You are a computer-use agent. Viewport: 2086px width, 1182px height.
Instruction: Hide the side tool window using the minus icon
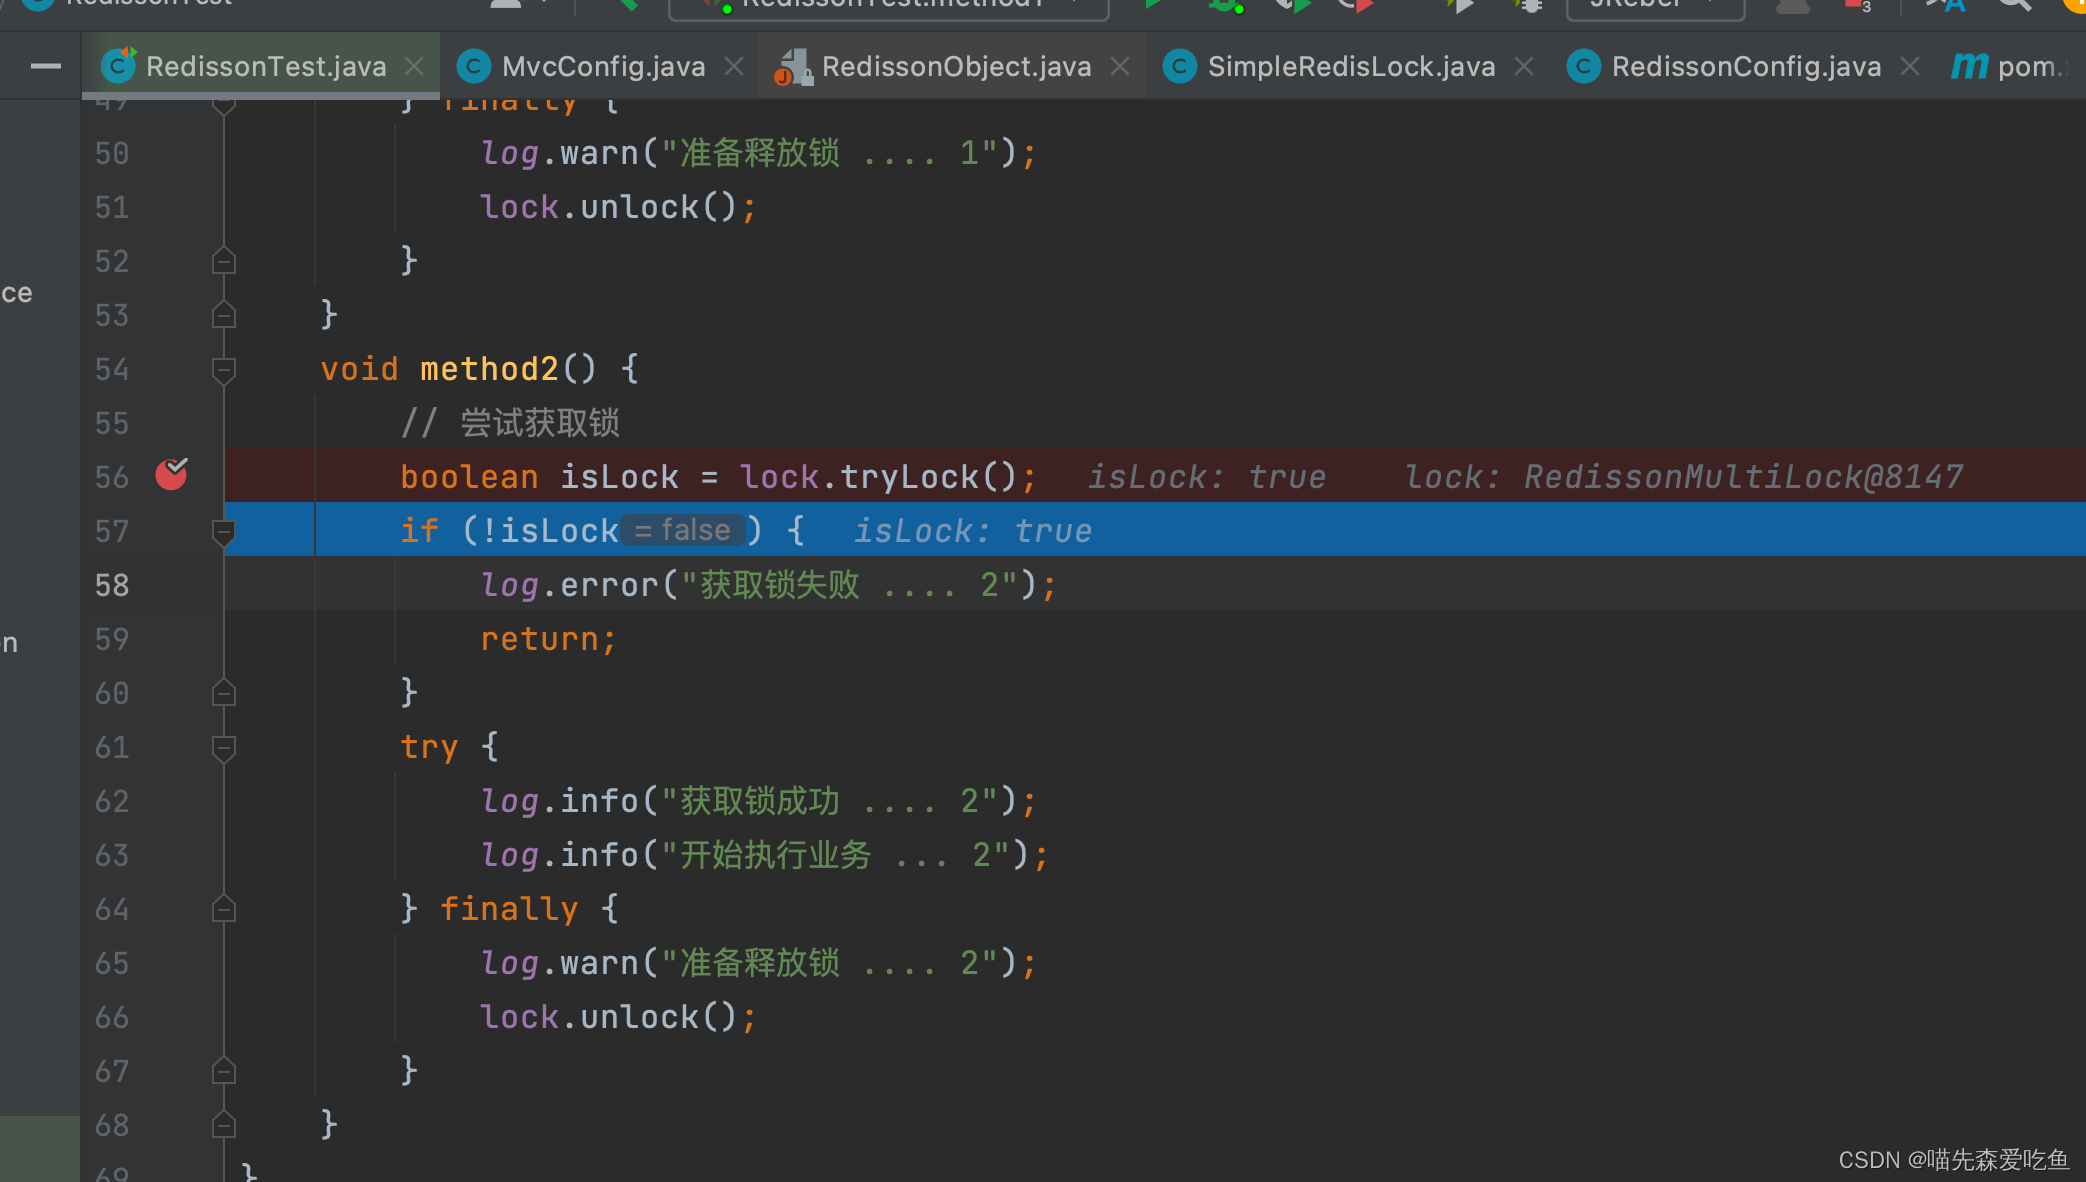point(45,67)
